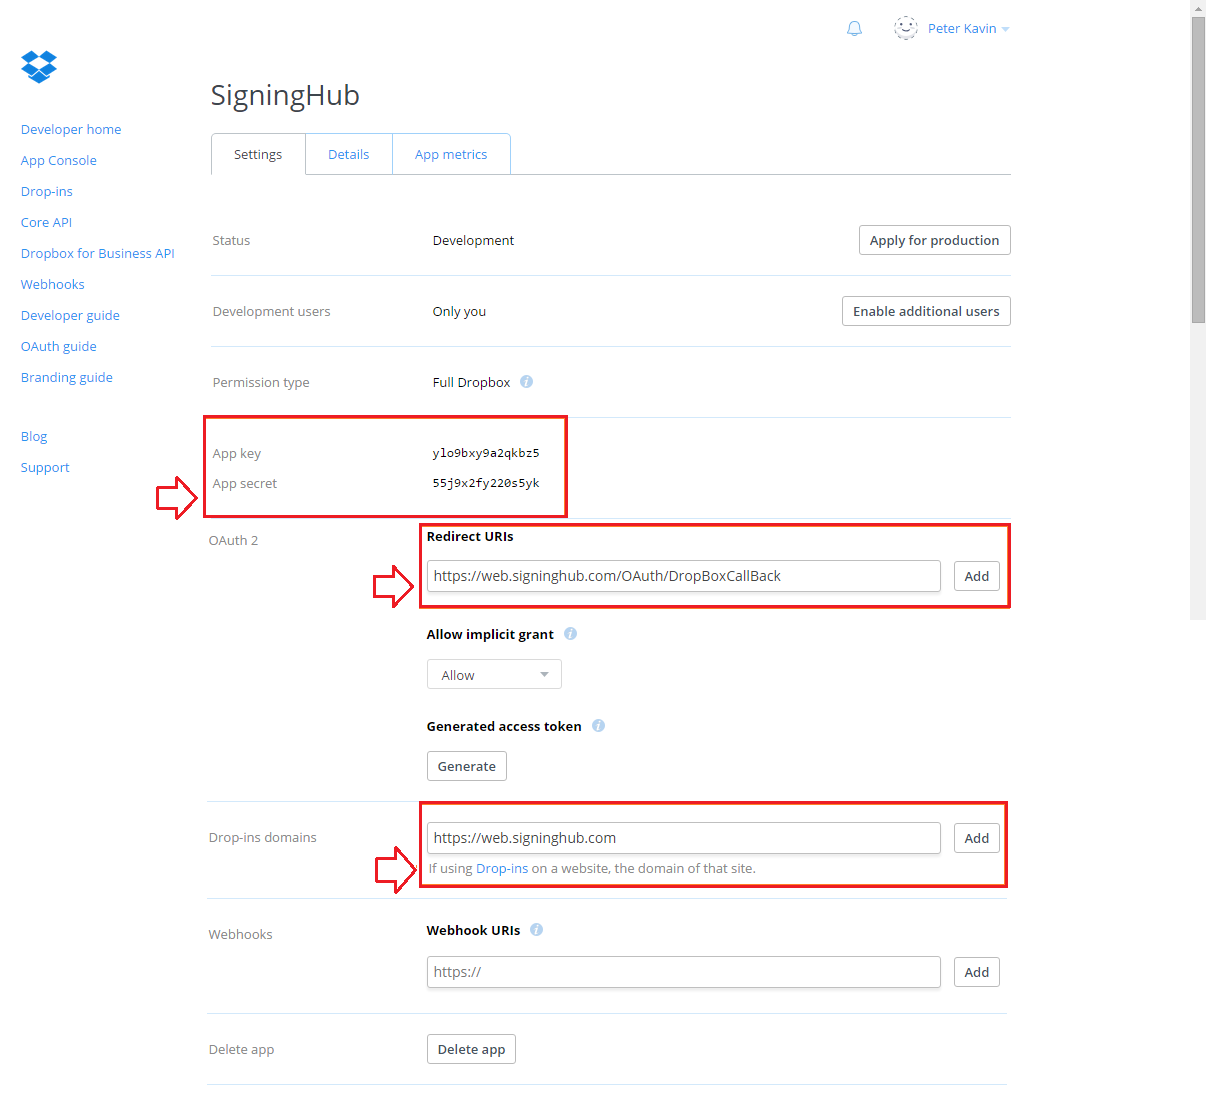
Task: Open the Developer guide link
Action: point(70,315)
